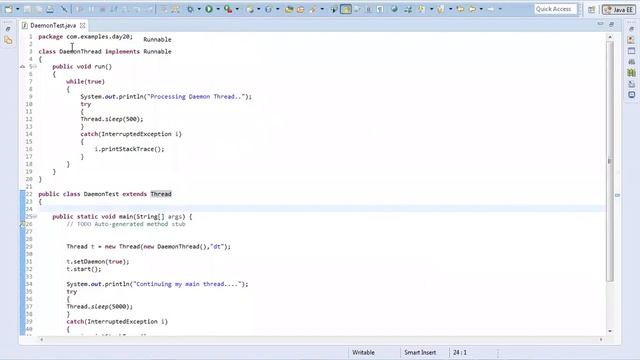Image resolution: width=640 pixels, height=360 pixels.
Task: Click the Open Perspective icon
Action: click(591, 9)
